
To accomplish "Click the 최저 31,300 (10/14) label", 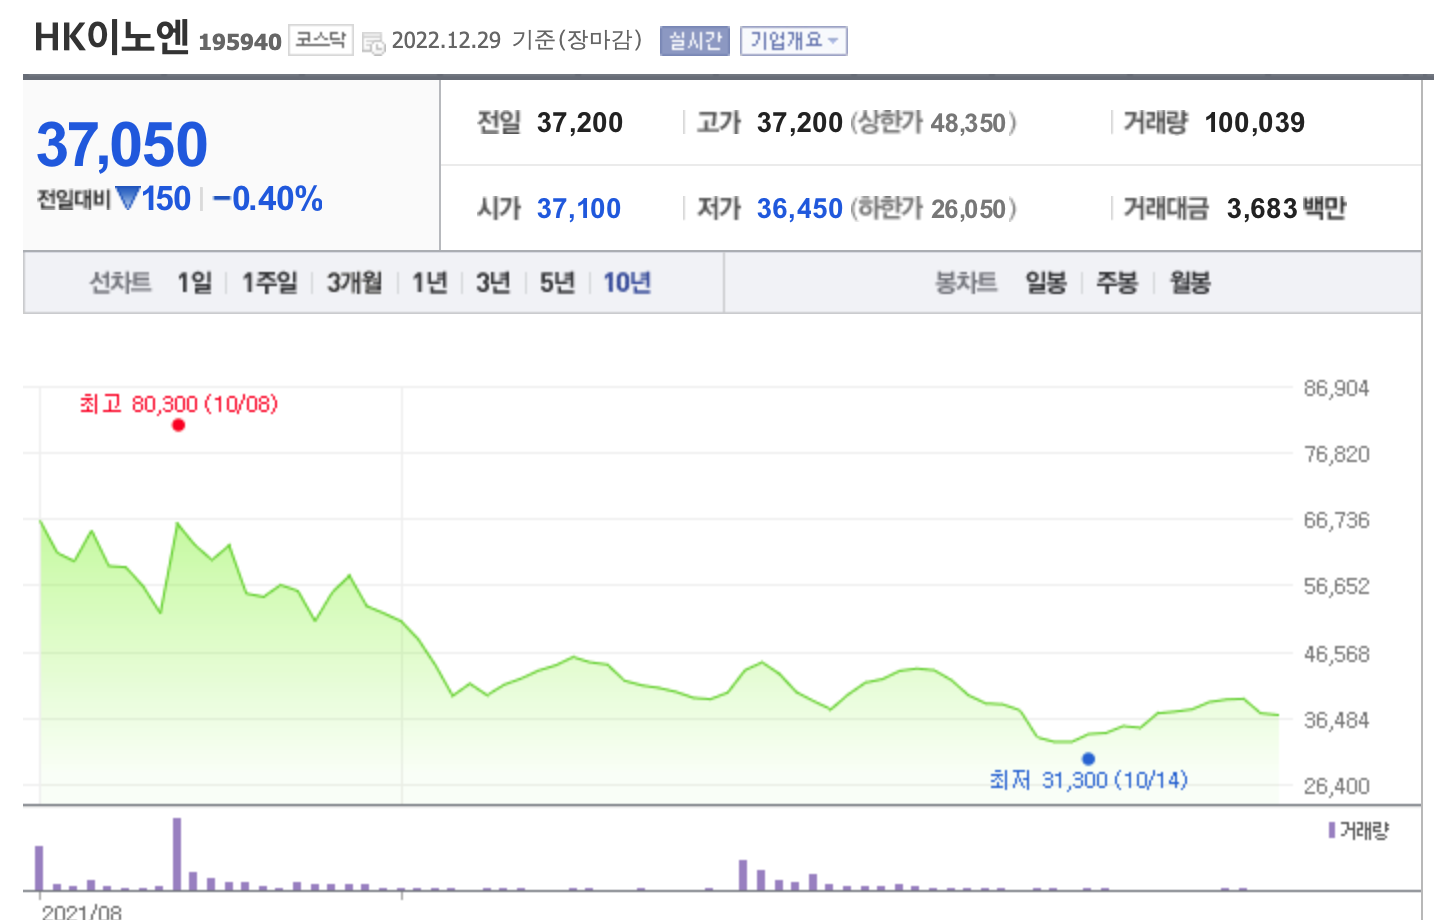I will (x=1089, y=780).
